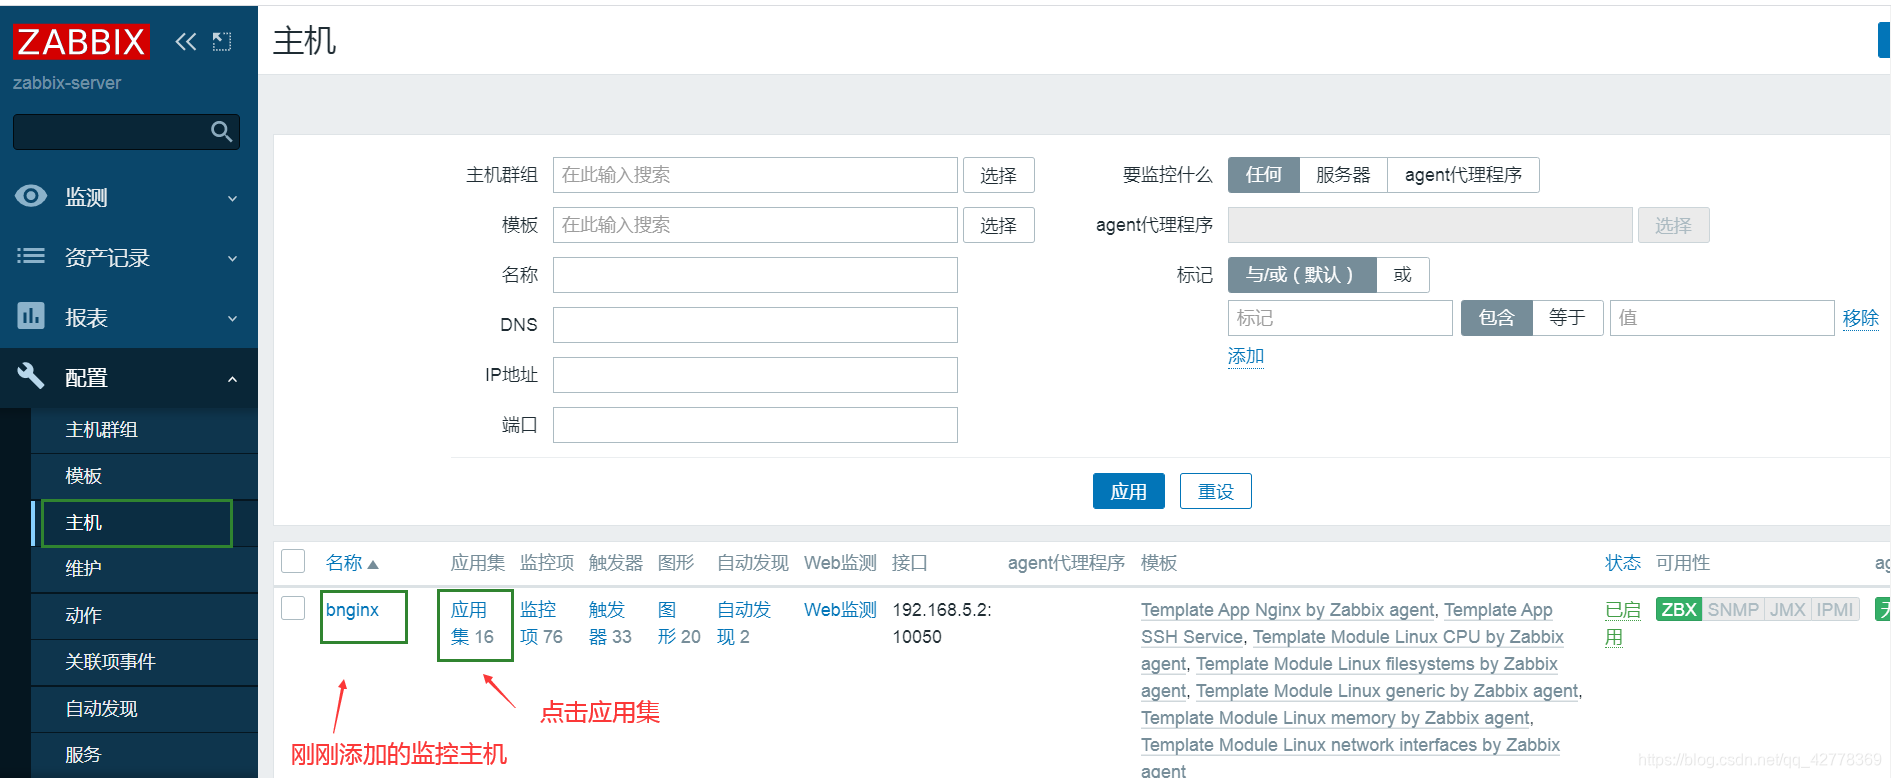The height and width of the screenshot is (778, 1891).
Task: Click the 移除 tag link
Action: (x=1860, y=318)
